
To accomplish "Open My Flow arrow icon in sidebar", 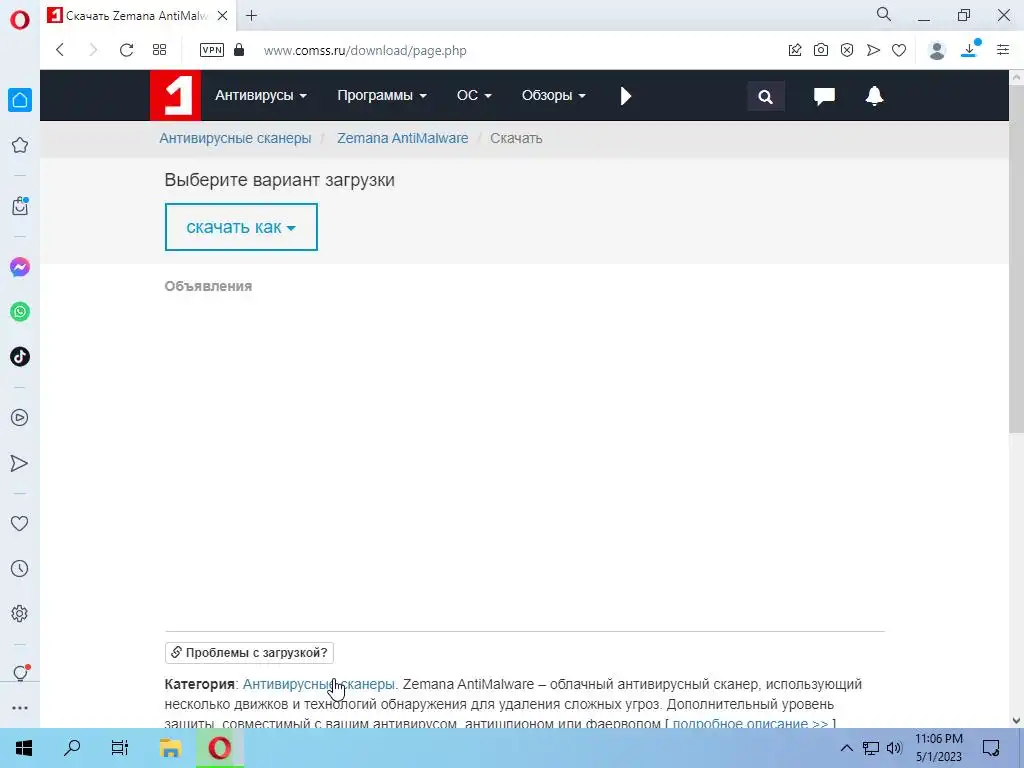I will tap(20, 463).
